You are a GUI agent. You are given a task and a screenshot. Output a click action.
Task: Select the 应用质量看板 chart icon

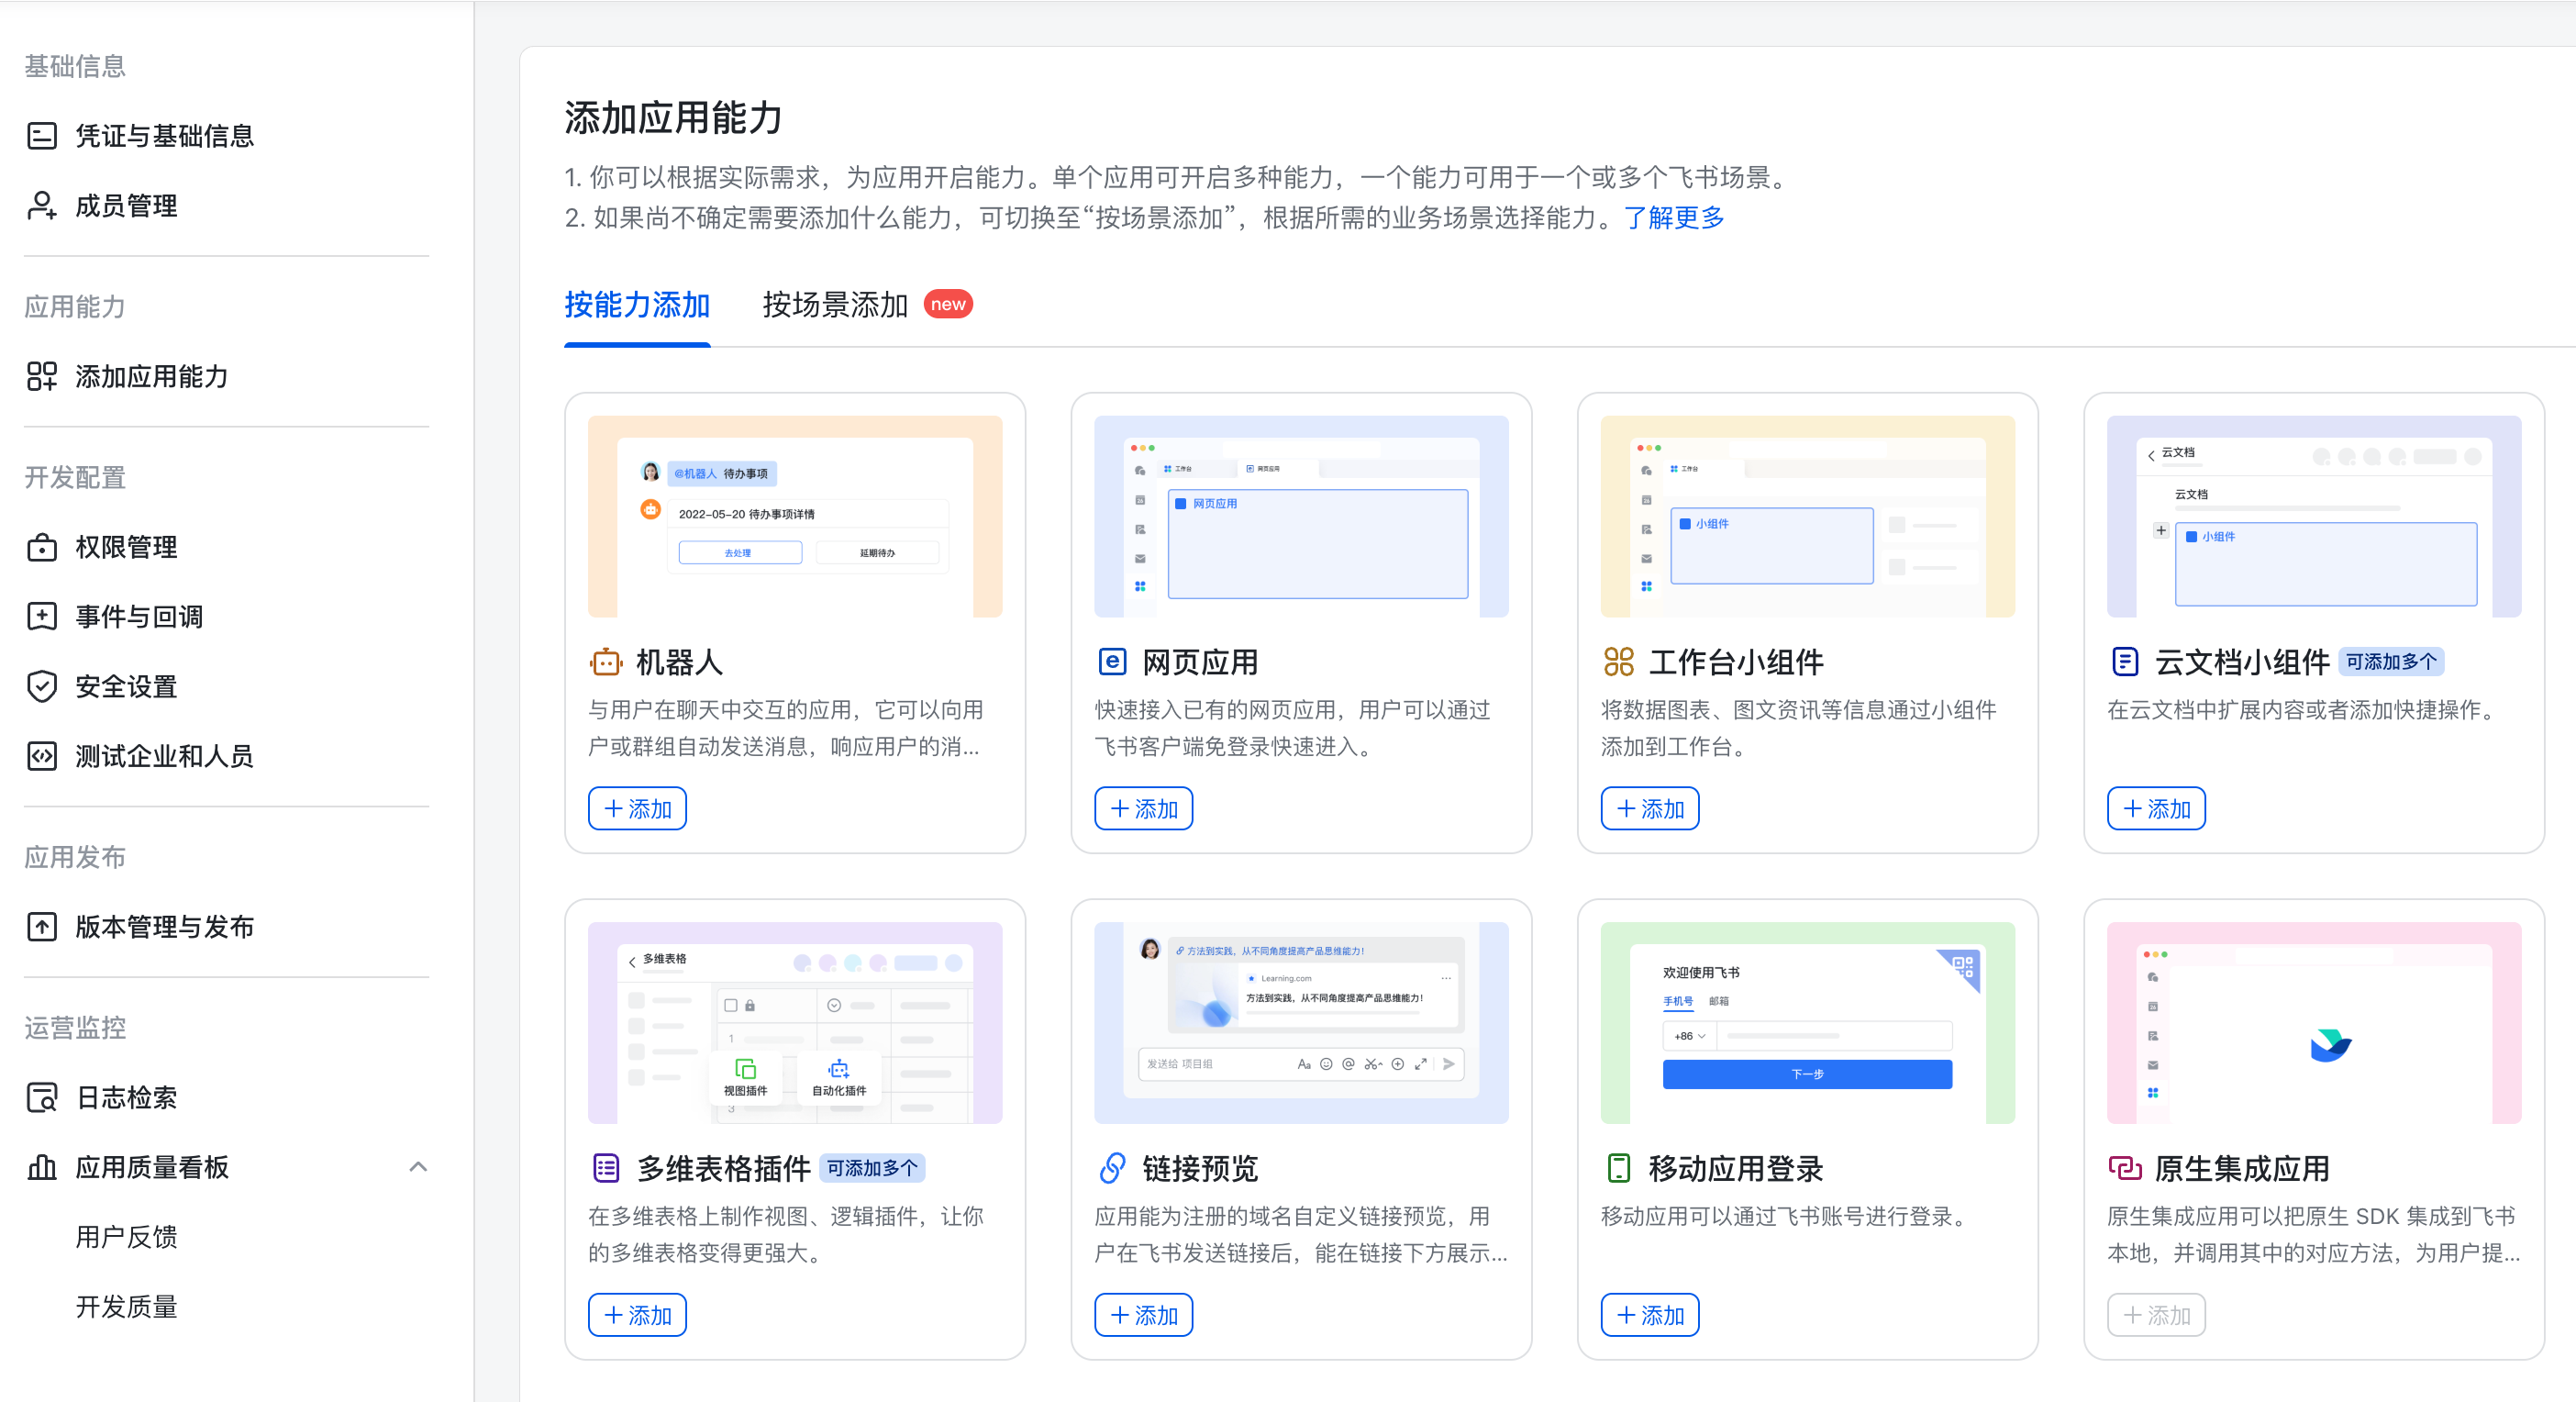click(x=41, y=1167)
